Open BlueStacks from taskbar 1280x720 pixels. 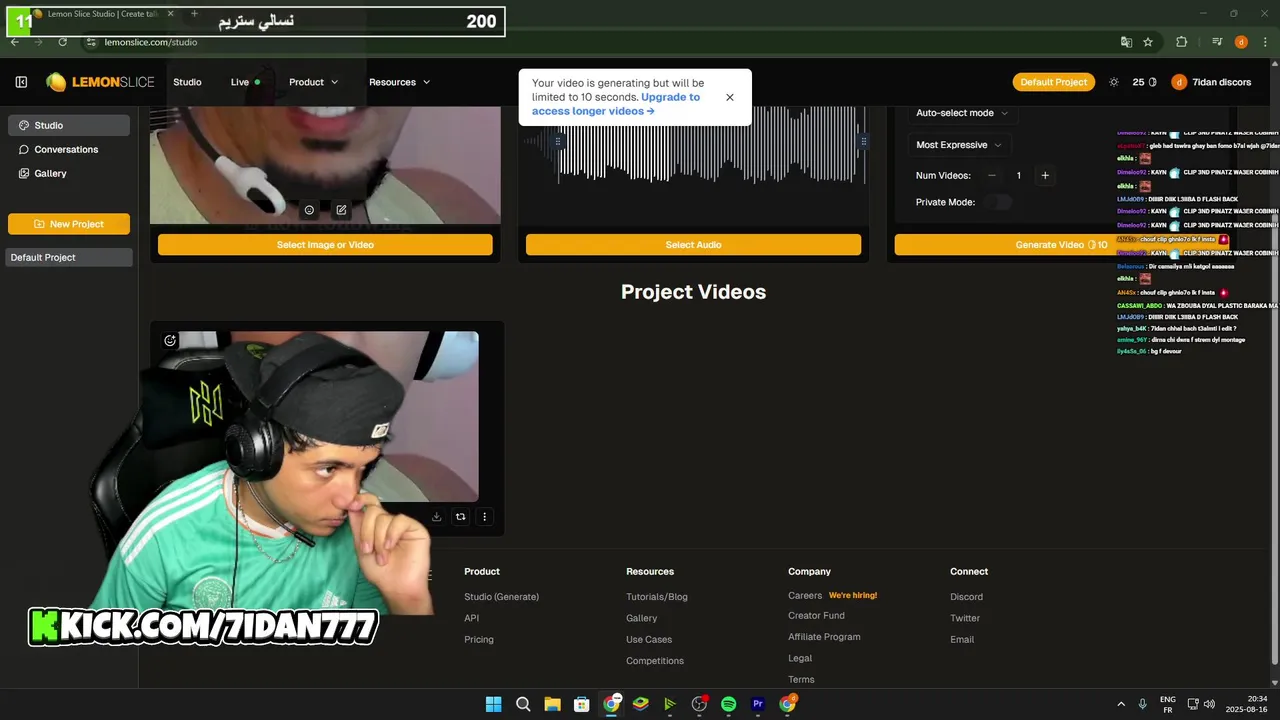tap(640, 704)
